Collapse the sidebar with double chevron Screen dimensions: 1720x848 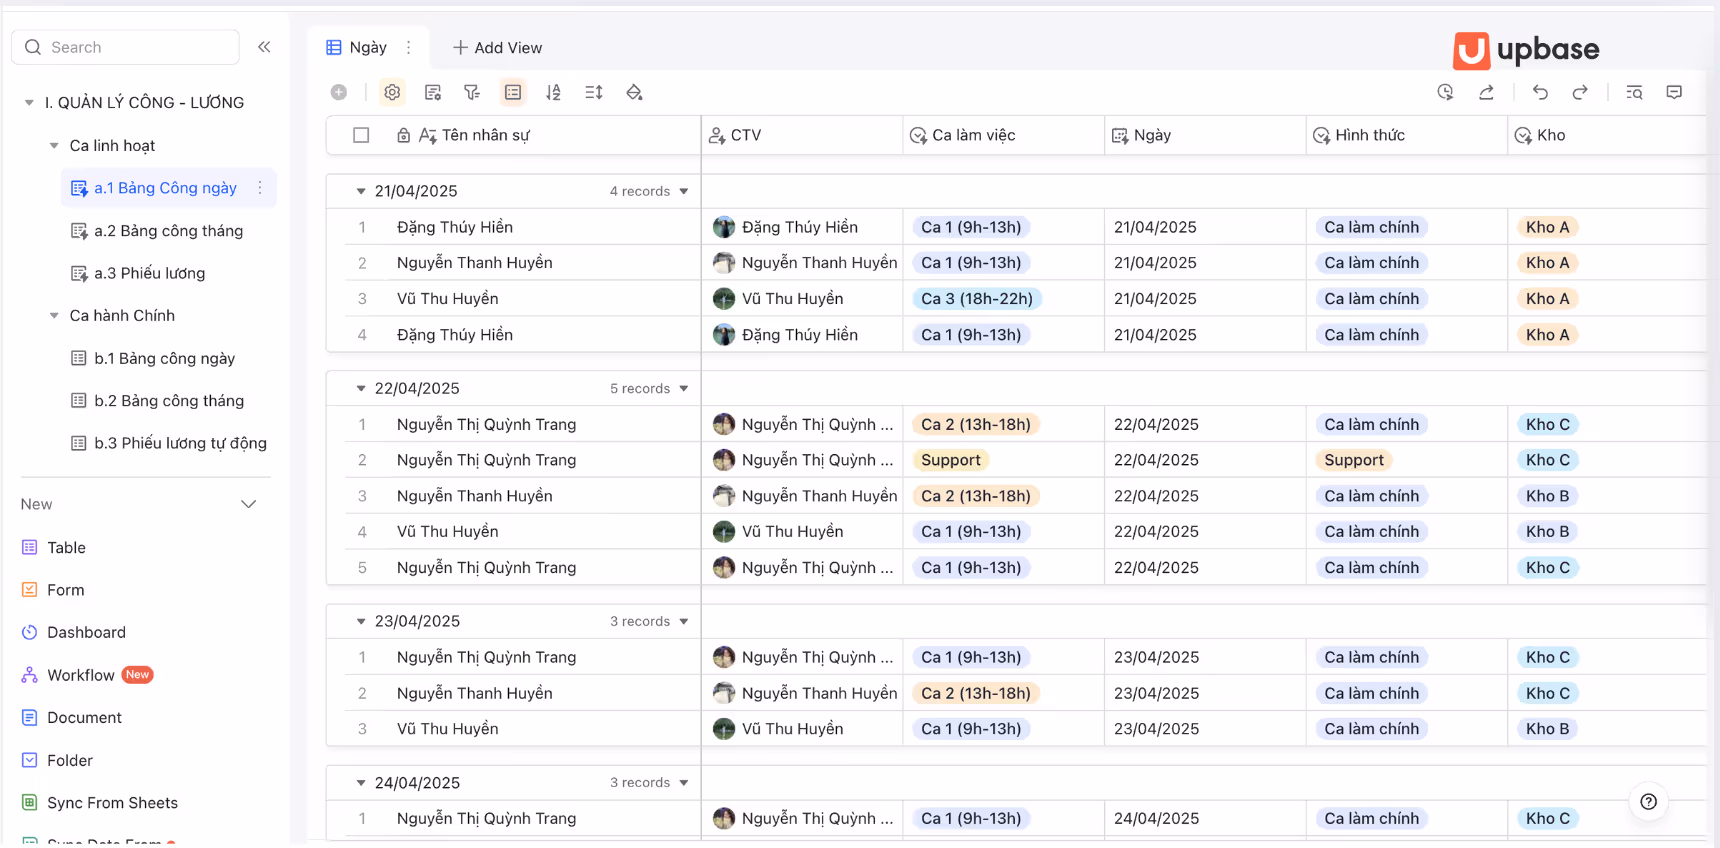pyautogui.click(x=264, y=47)
